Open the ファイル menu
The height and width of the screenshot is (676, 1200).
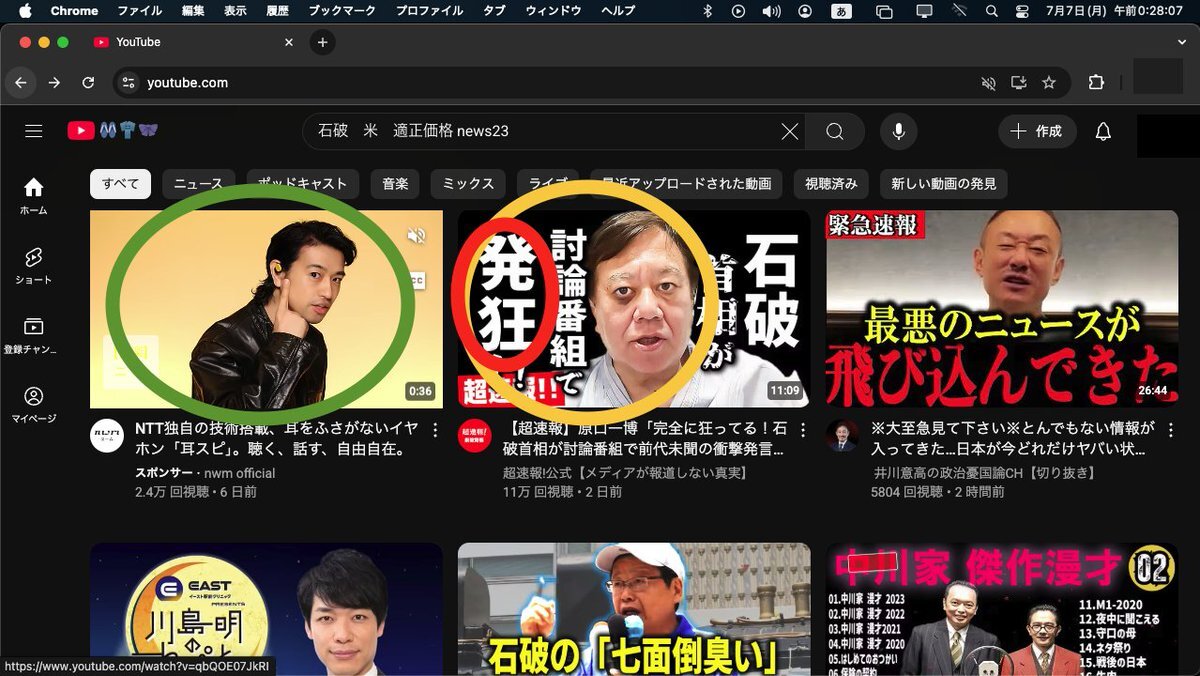pos(139,11)
